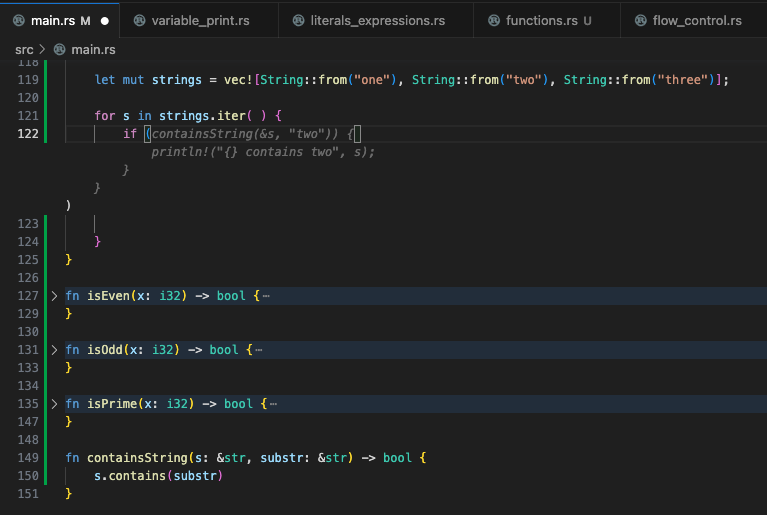Open the flow_control.rs tab
Image resolution: width=767 pixels, height=515 pixels.
pyautogui.click(x=694, y=21)
